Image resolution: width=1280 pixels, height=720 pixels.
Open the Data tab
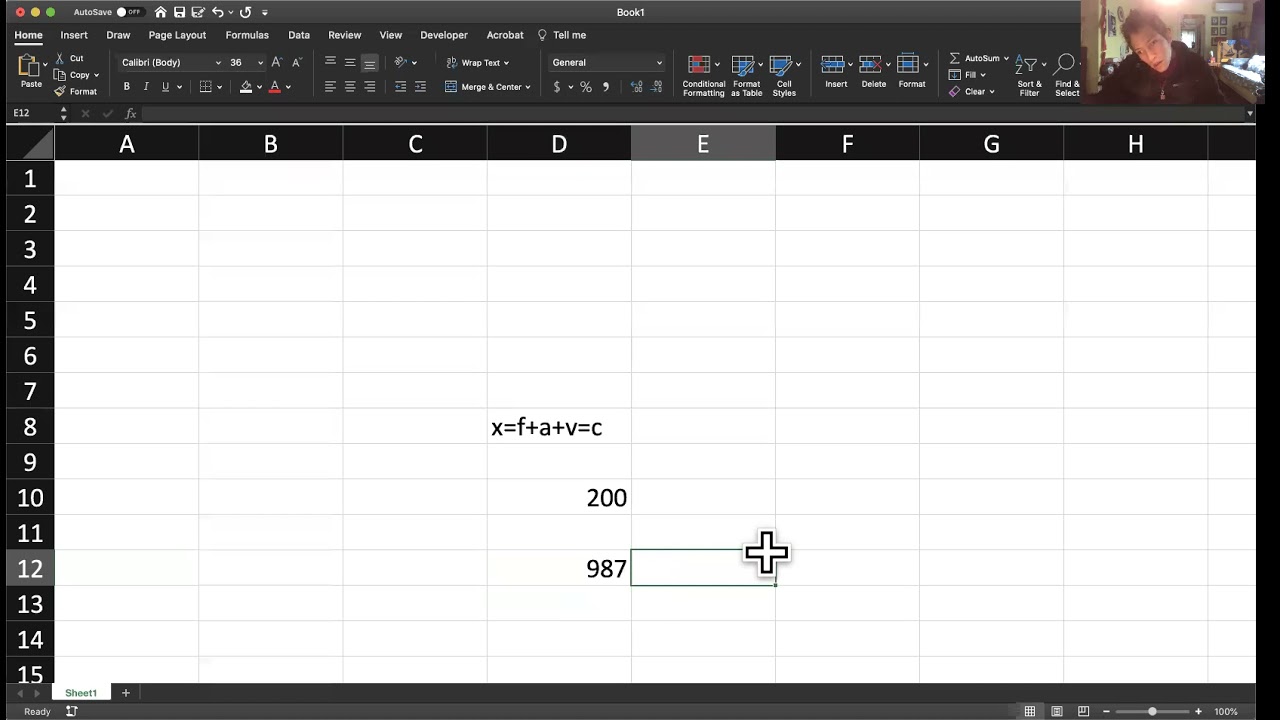299,35
